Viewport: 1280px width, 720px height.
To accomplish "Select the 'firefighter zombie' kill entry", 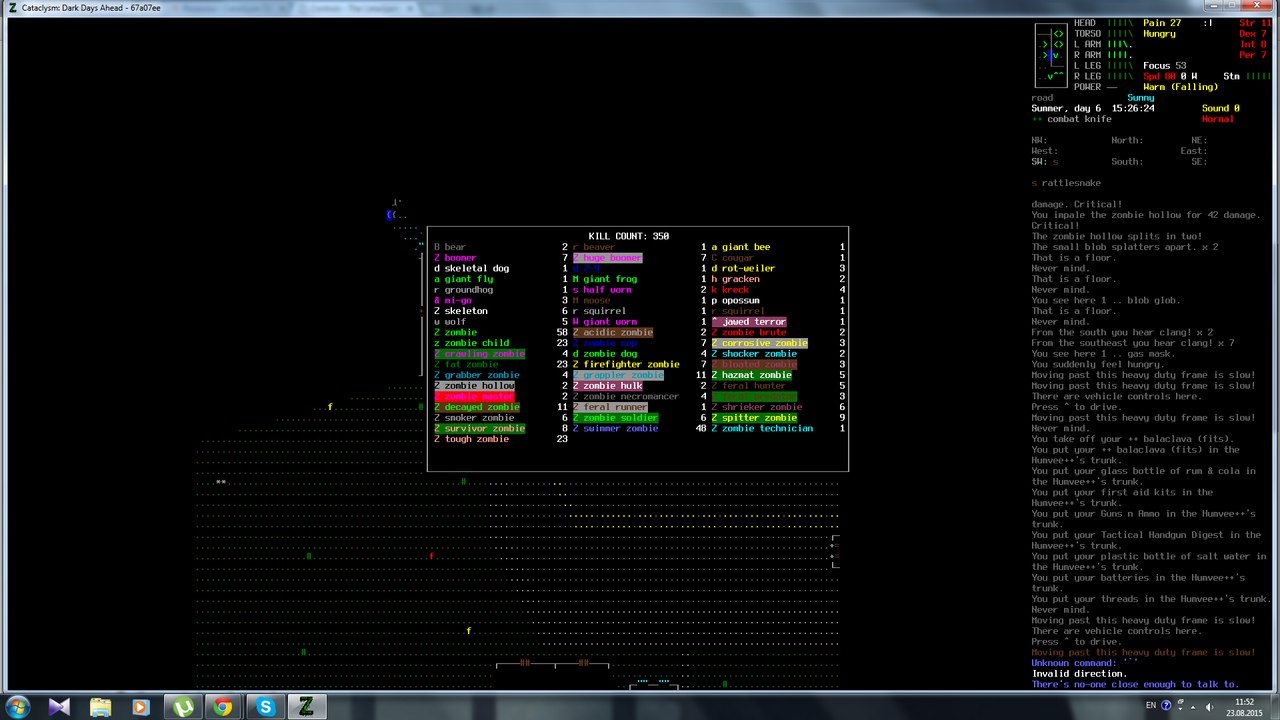I will (626, 365).
